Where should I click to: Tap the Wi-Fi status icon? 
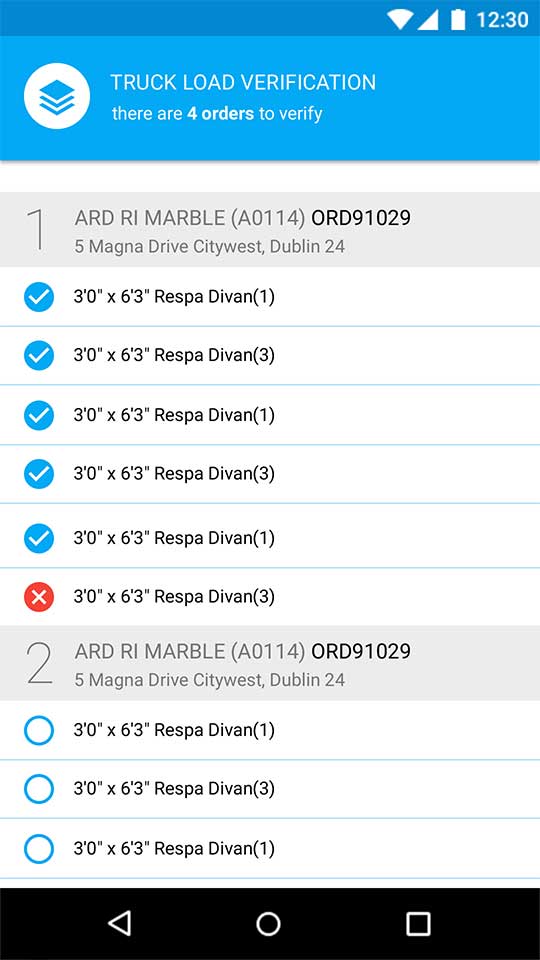pyautogui.click(x=399, y=20)
